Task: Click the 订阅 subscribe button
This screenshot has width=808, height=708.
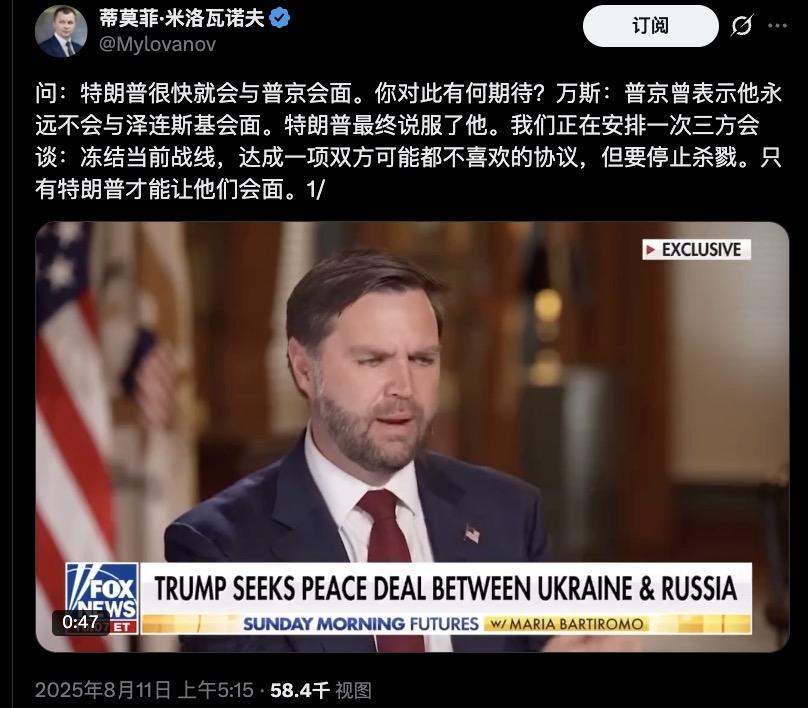Action: pyautogui.click(x=650, y=26)
